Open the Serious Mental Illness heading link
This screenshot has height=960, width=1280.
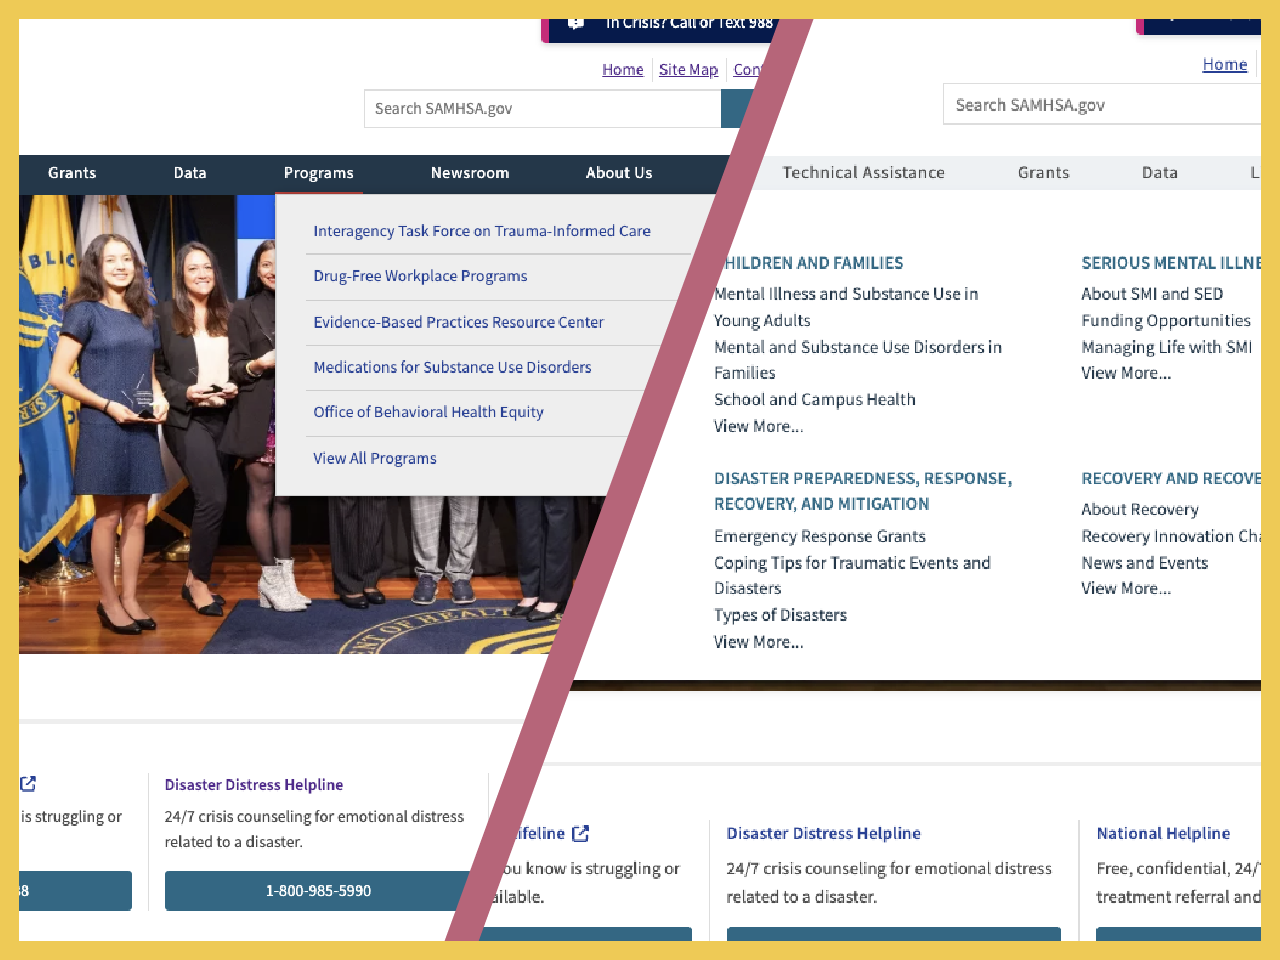pyautogui.click(x=1171, y=263)
